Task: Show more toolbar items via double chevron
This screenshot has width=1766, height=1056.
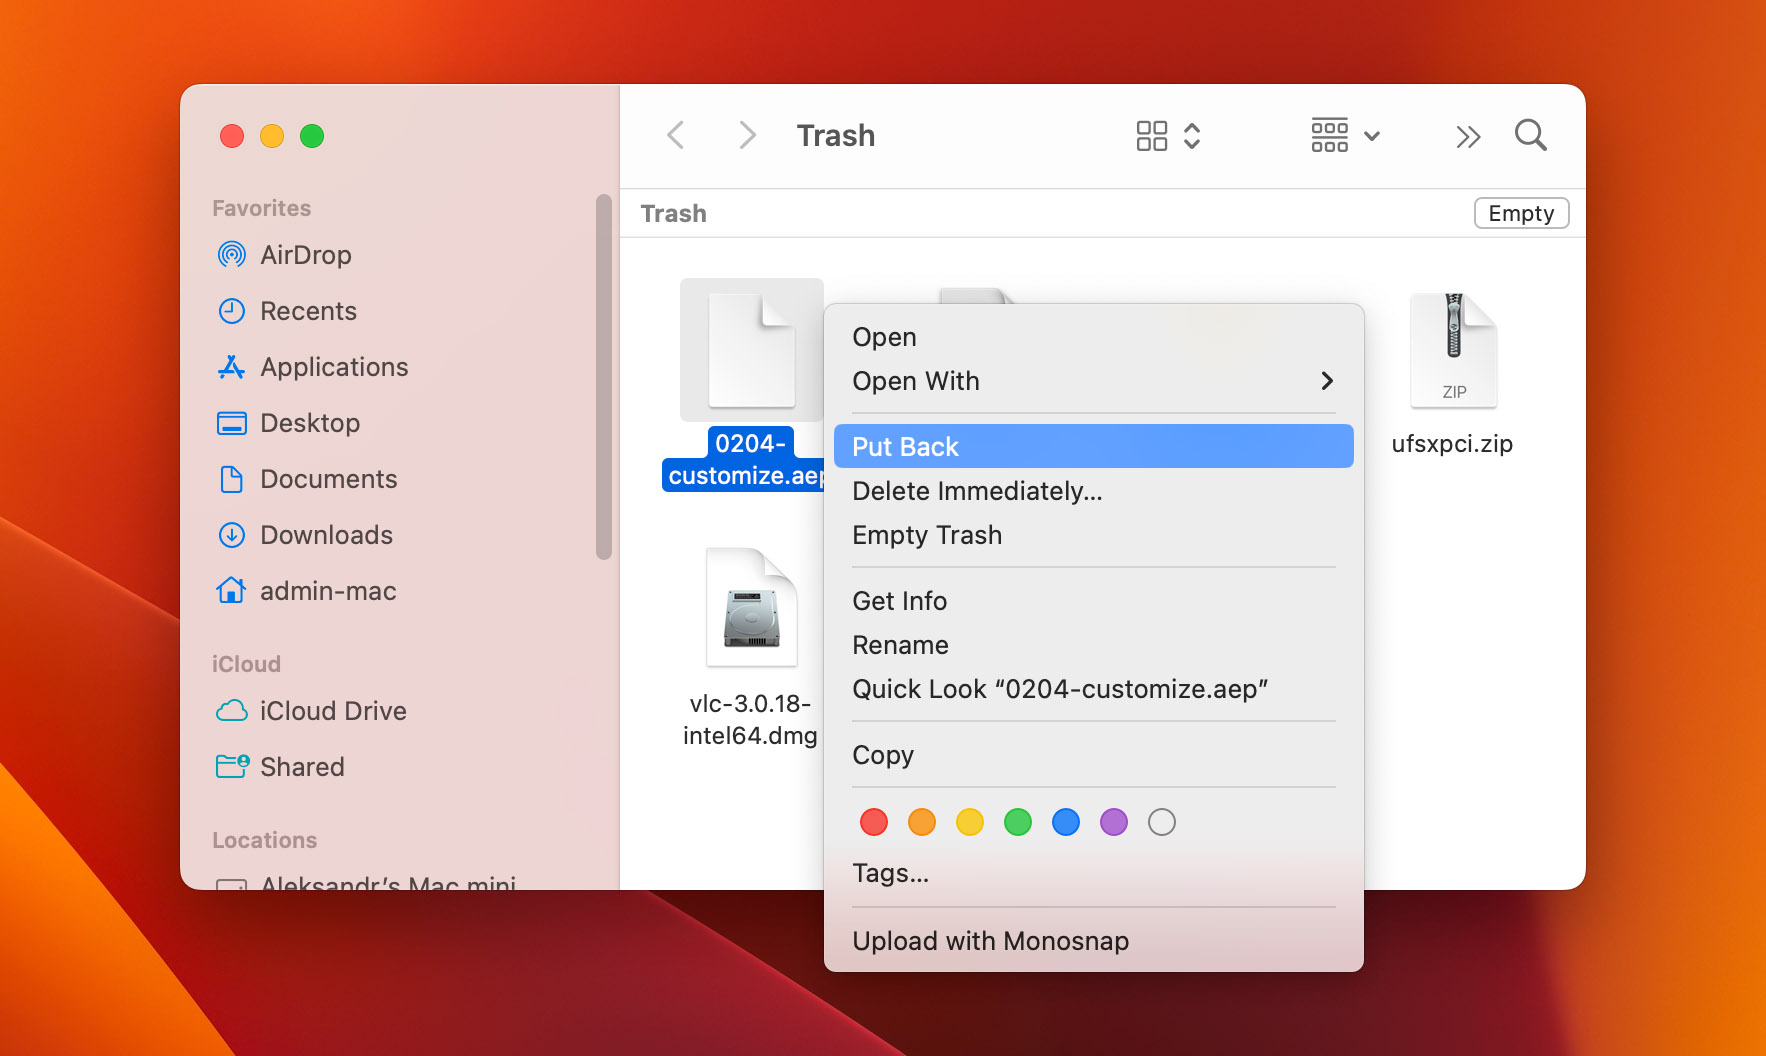Action: click(x=1467, y=136)
